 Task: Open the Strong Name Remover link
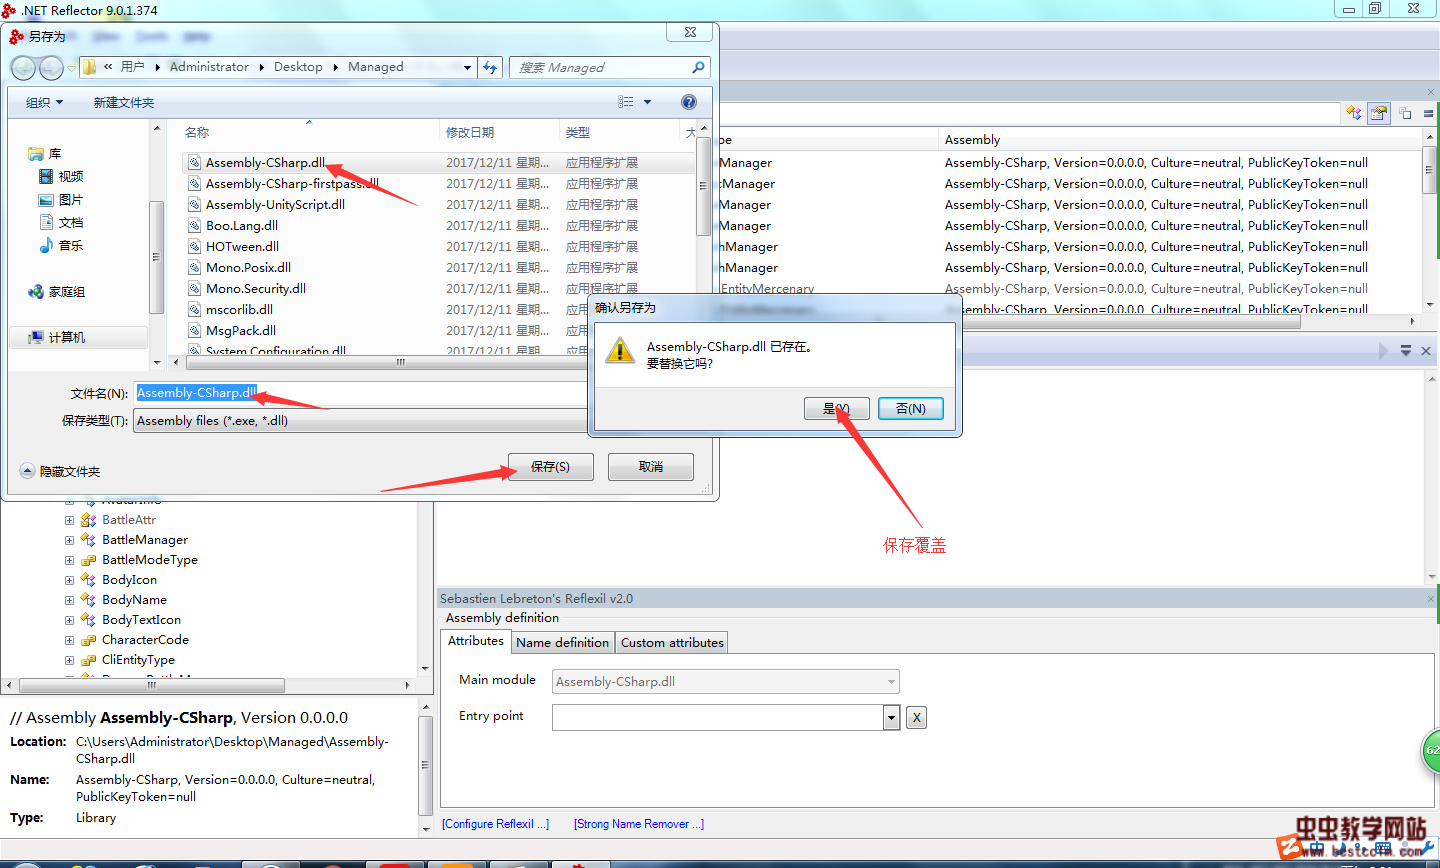[x=639, y=824]
